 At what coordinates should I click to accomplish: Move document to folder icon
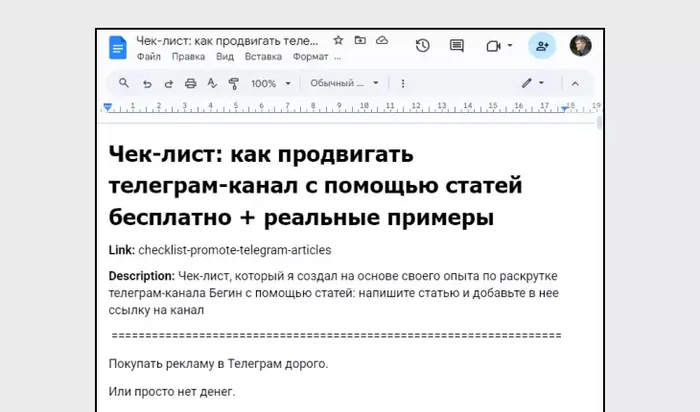360,40
